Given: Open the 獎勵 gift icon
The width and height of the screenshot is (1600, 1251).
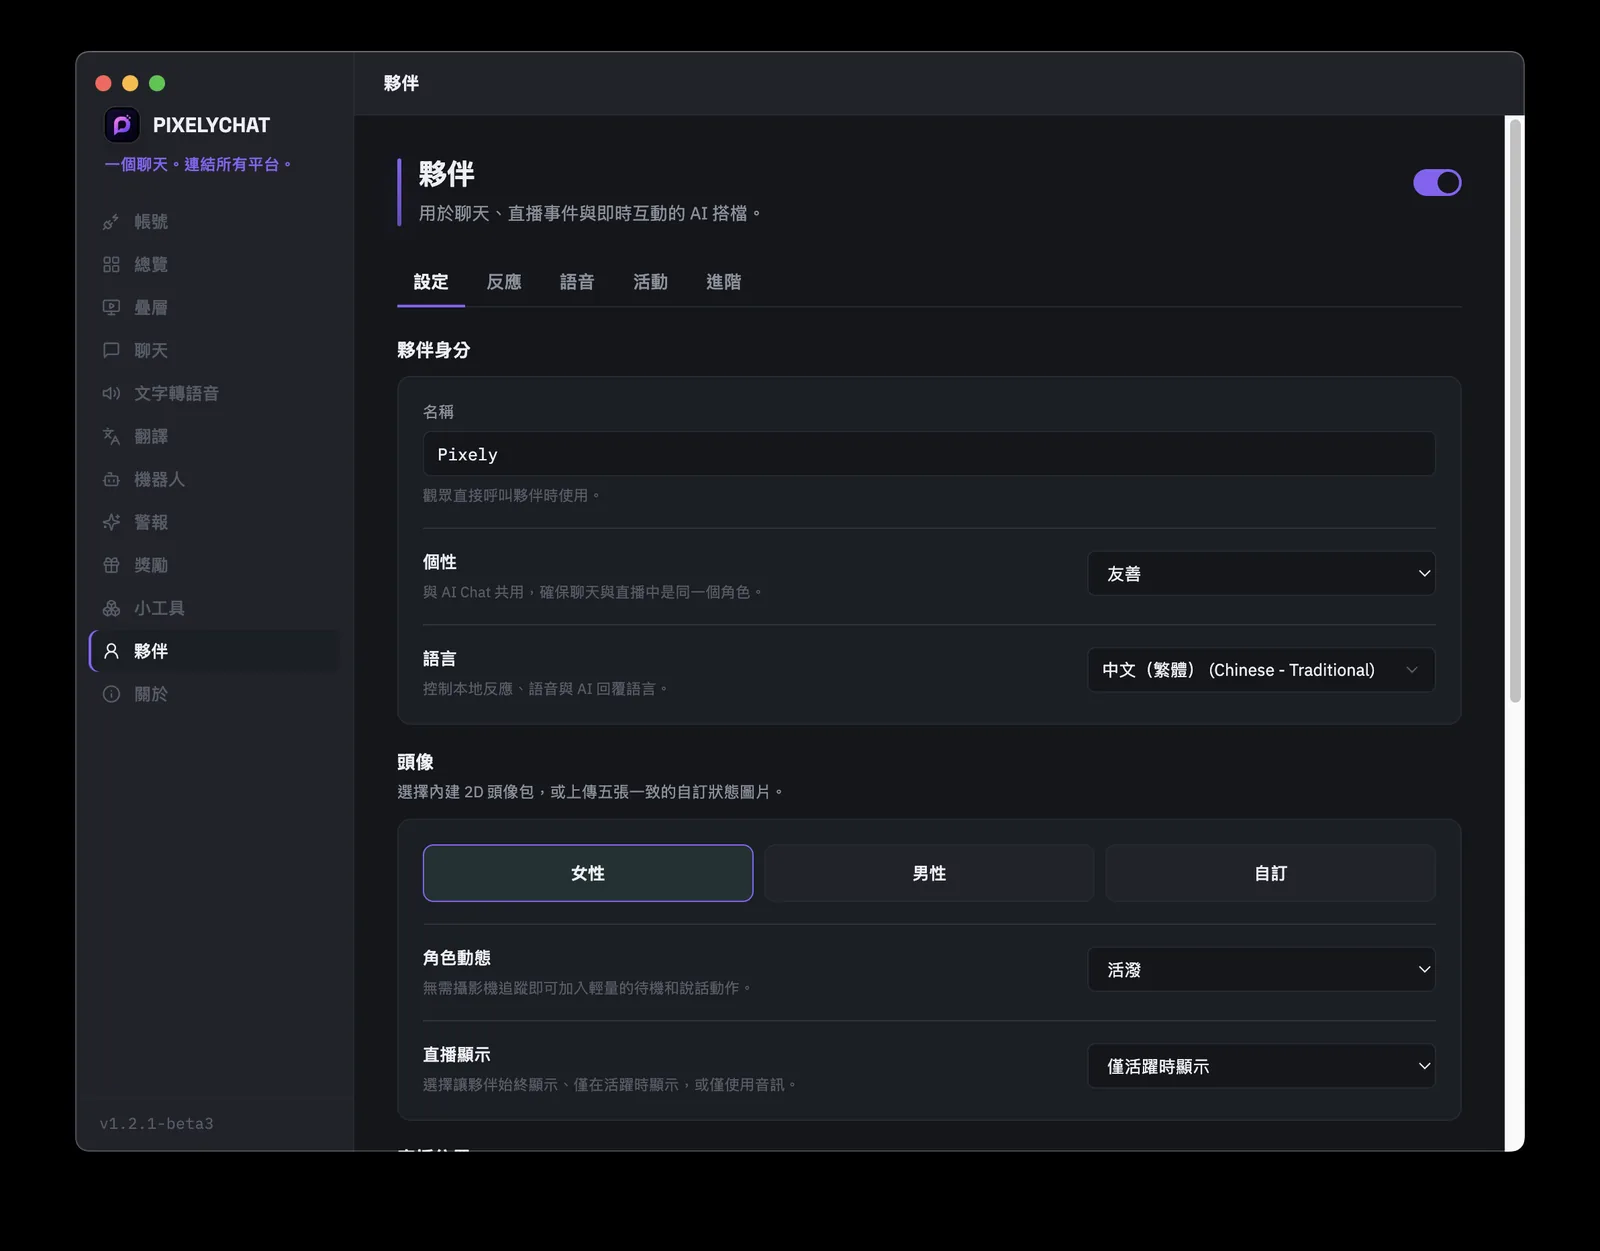Looking at the screenshot, I should (111, 566).
